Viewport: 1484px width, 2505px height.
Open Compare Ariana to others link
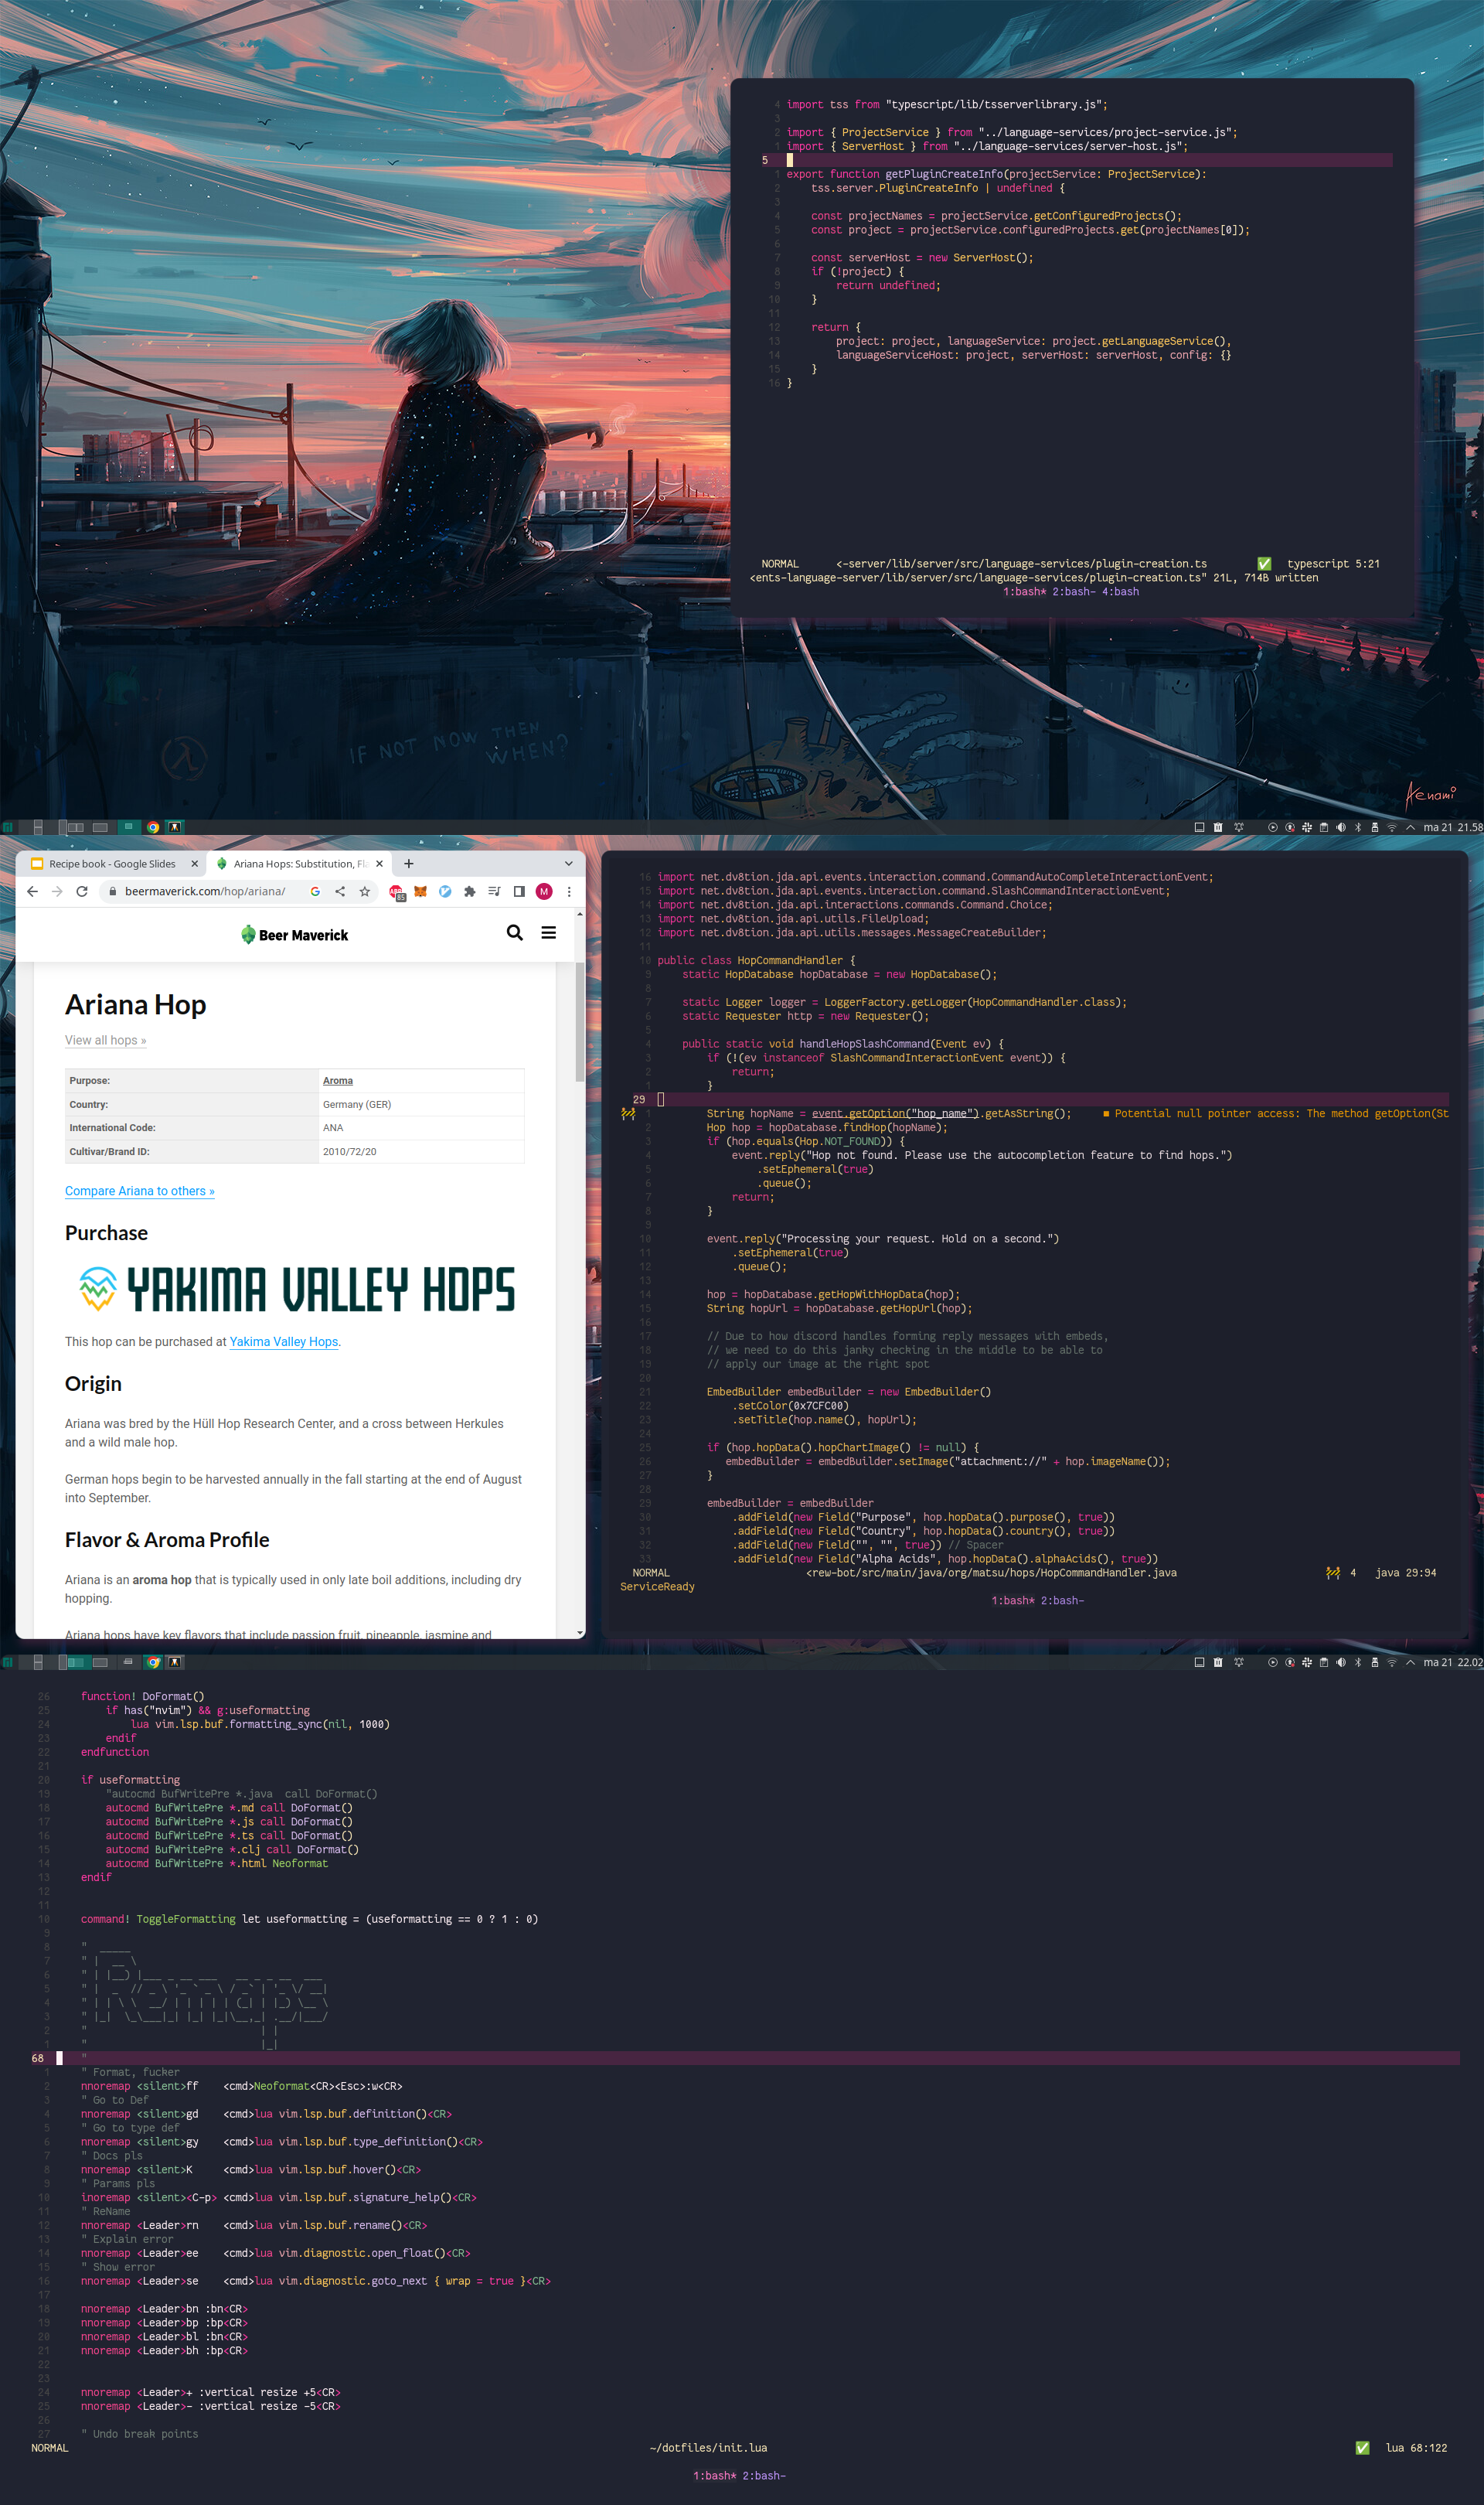tap(140, 1191)
